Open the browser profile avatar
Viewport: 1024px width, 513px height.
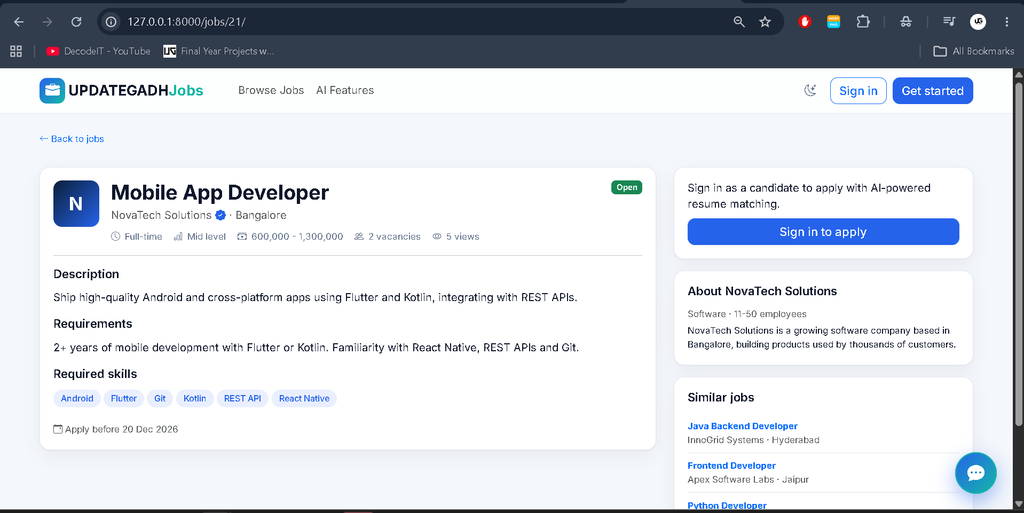(x=978, y=22)
